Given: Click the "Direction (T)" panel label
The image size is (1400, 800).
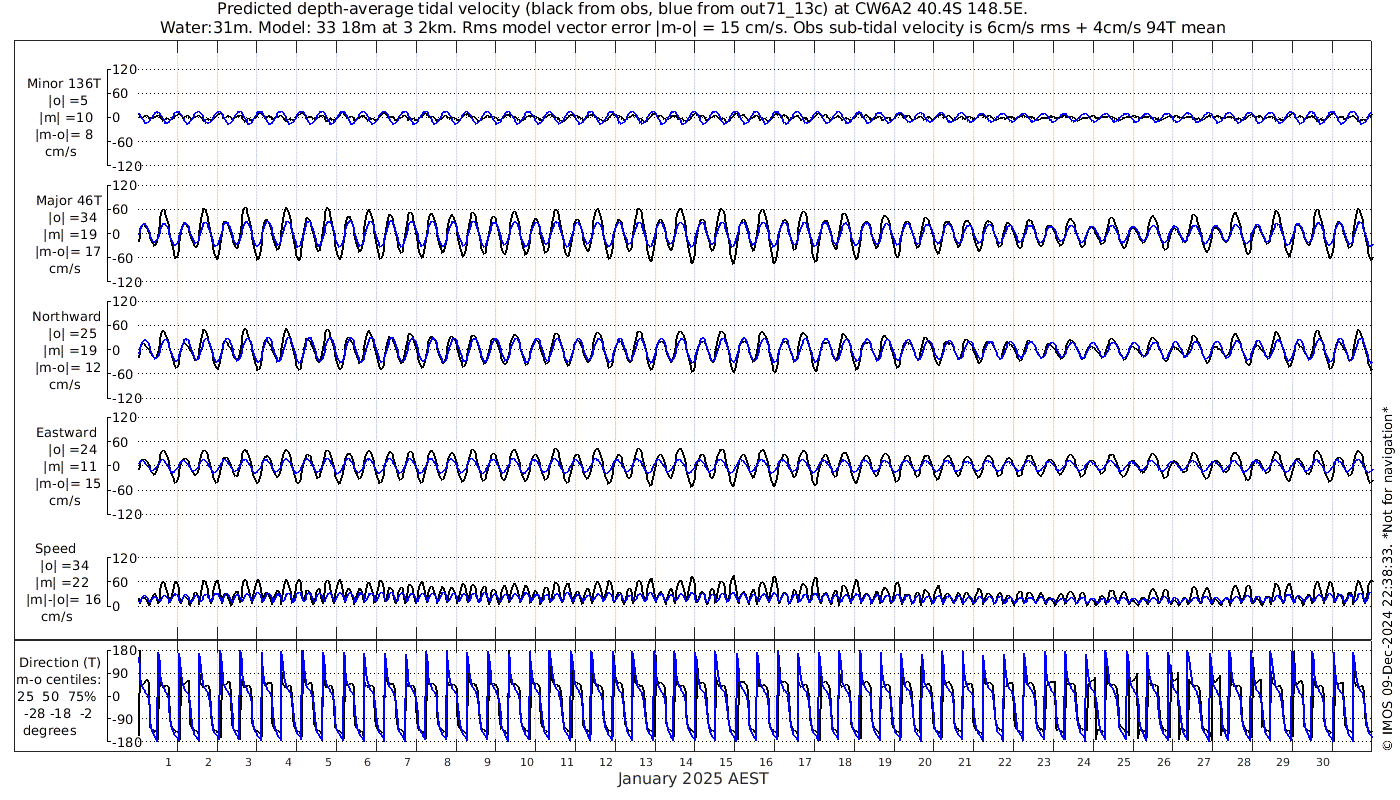Looking at the screenshot, I should pyautogui.click(x=62, y=662).
